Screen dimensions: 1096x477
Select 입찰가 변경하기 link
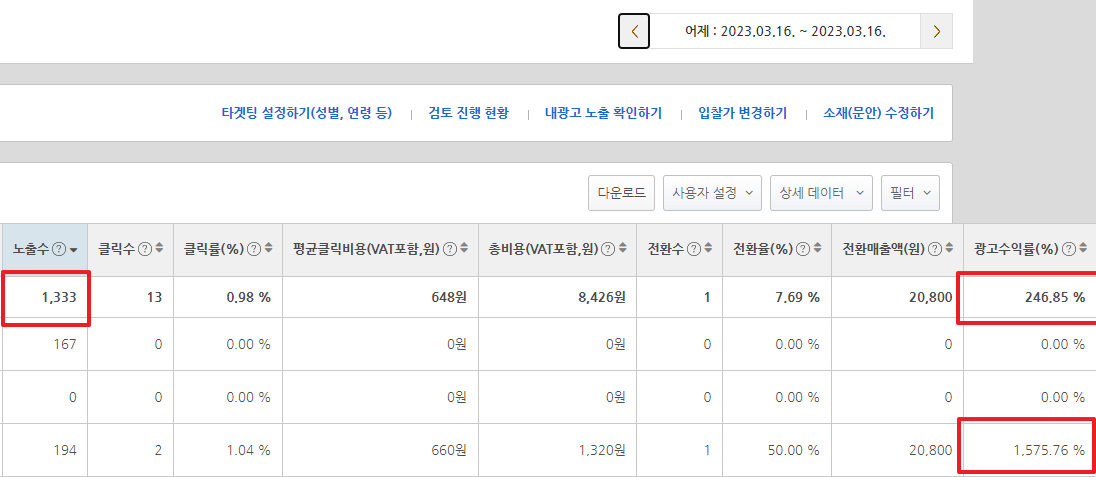pos(743,113)
